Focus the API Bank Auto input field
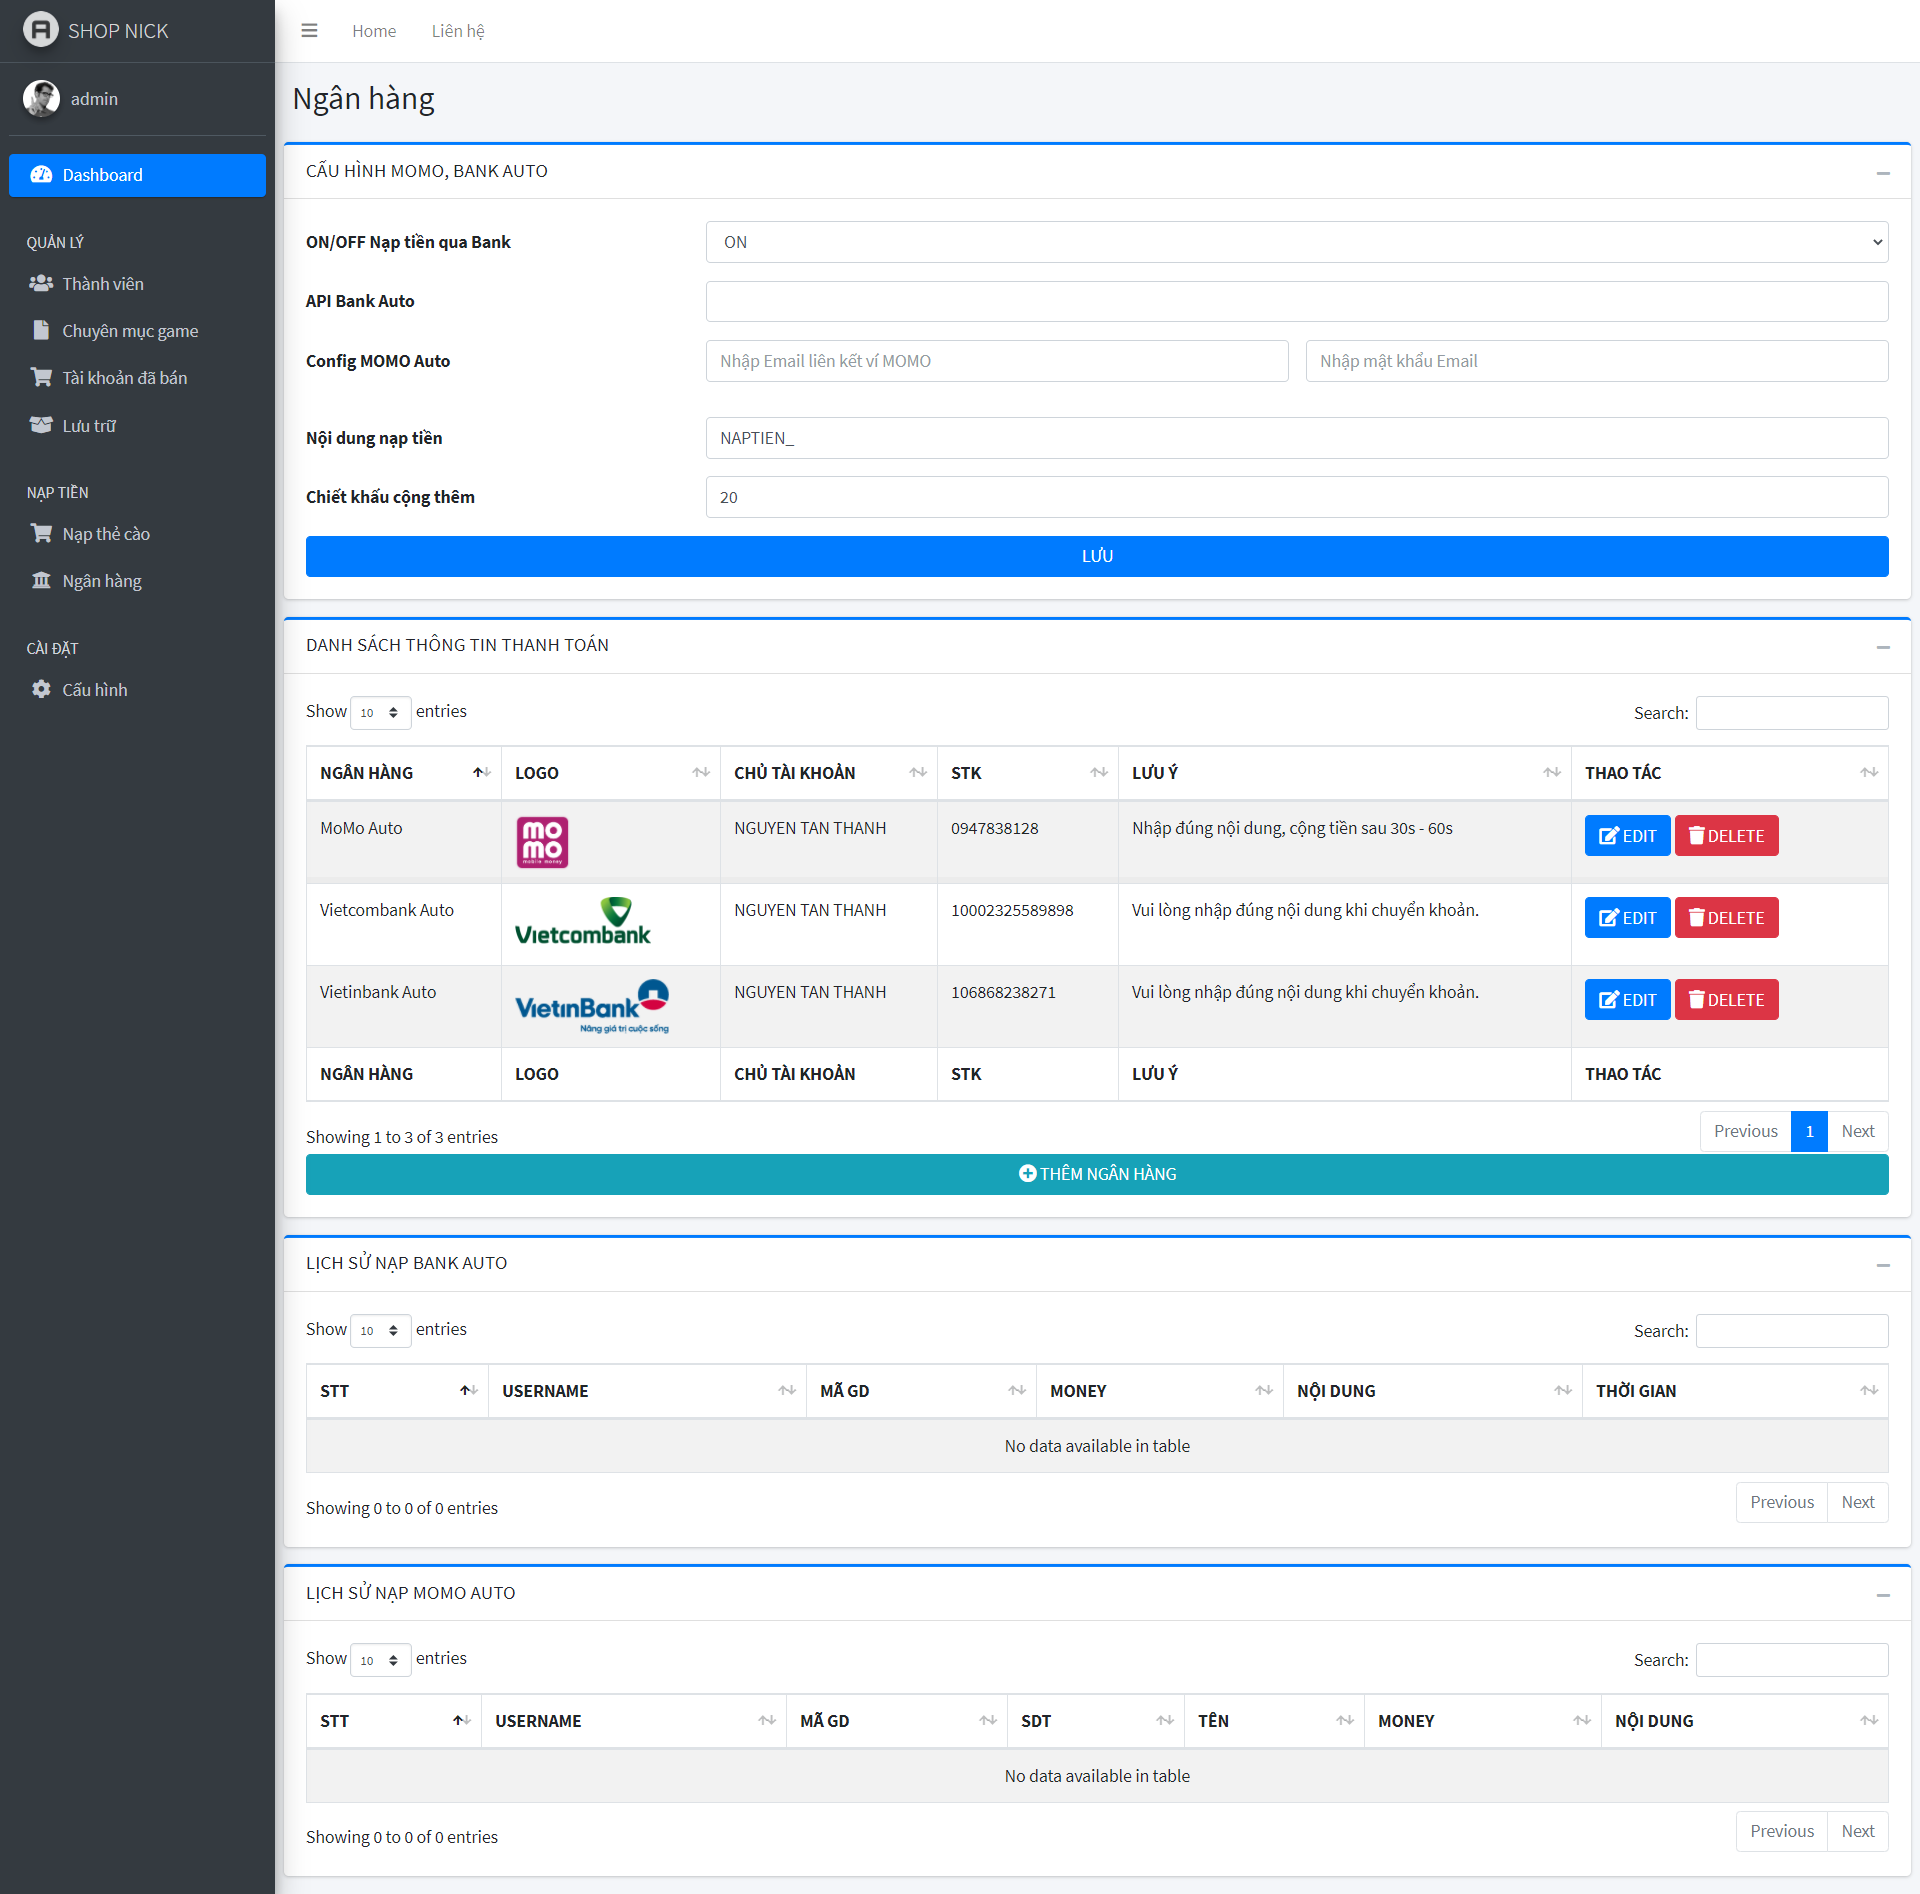Screen dimensions: 1920x1894 click(x=1296, y=302)
